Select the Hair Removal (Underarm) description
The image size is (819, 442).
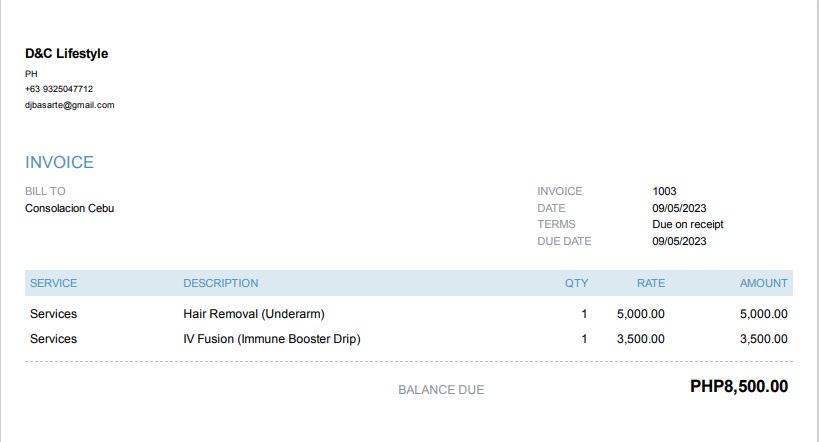click(x=253, y=314)
